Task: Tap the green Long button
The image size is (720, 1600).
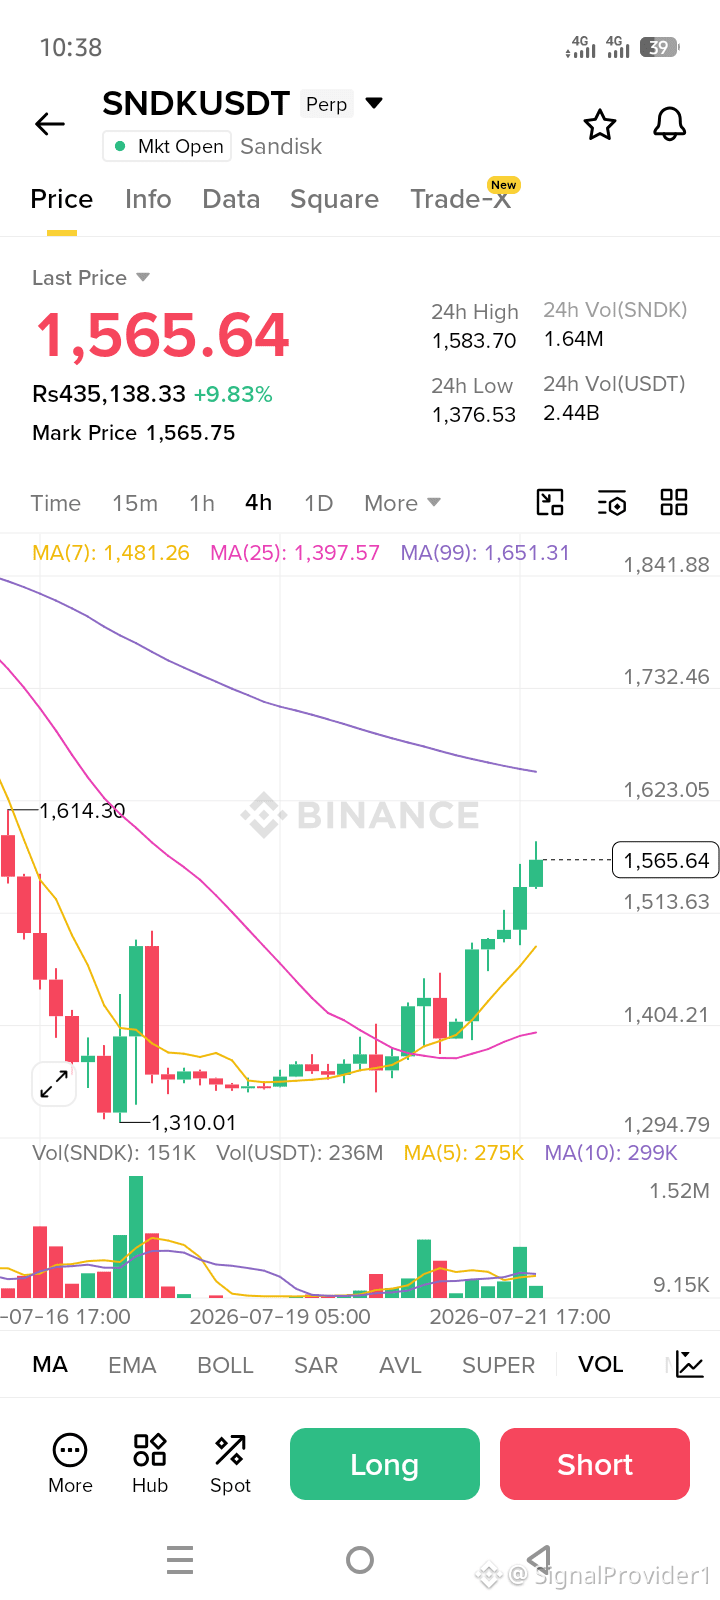Action: [x=385, y=1464]
